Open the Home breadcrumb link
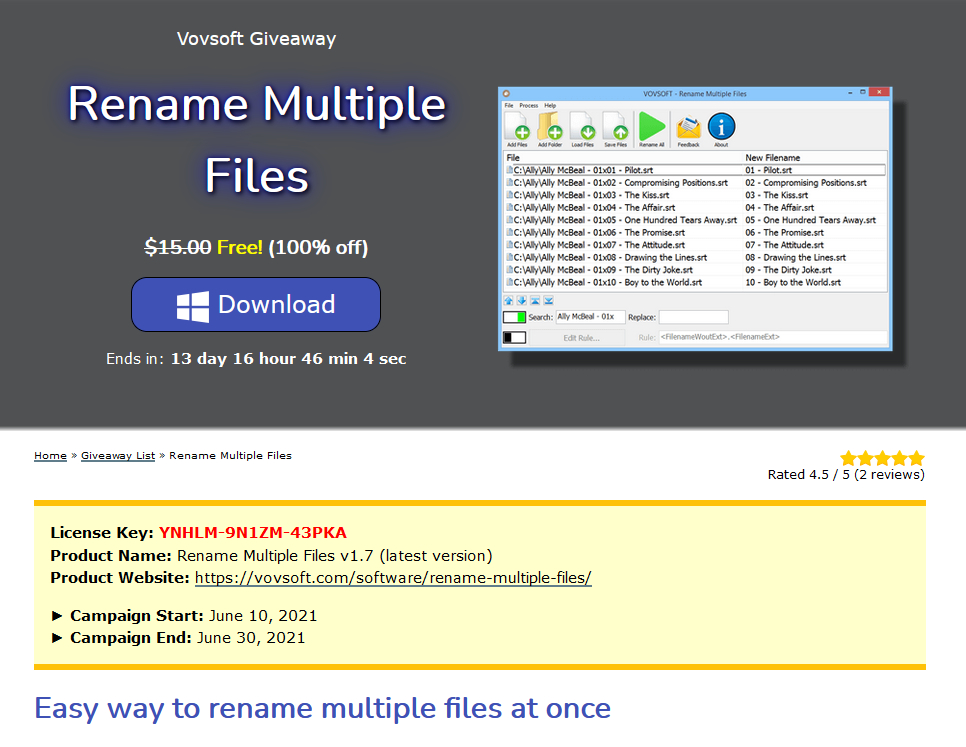The image size is (966, 747). tap(51, 456)
